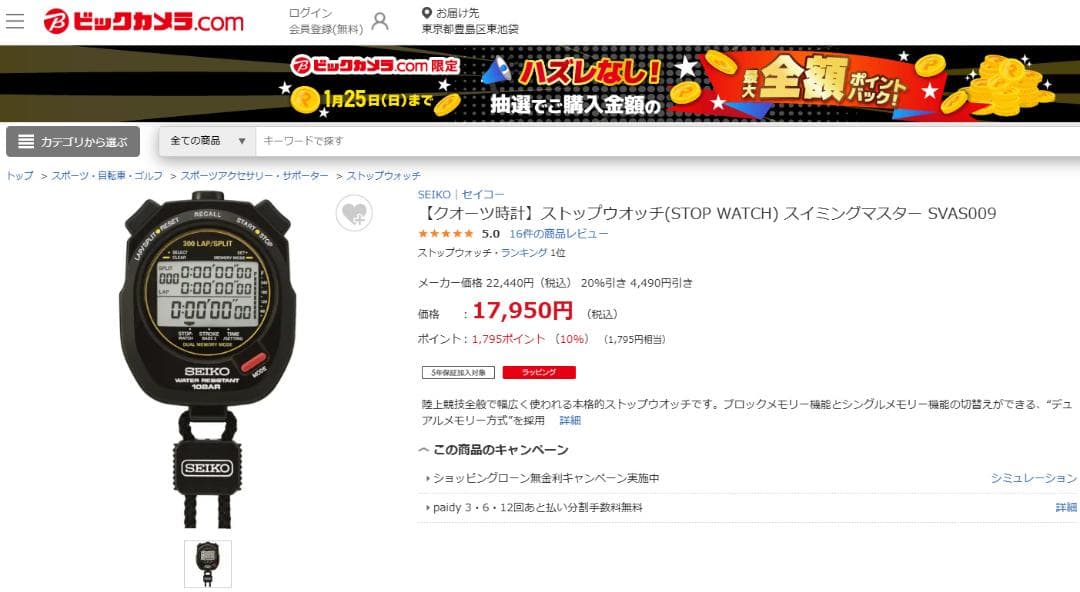
Task: Click the five-star rating icons
Action: tap(446, 234)
